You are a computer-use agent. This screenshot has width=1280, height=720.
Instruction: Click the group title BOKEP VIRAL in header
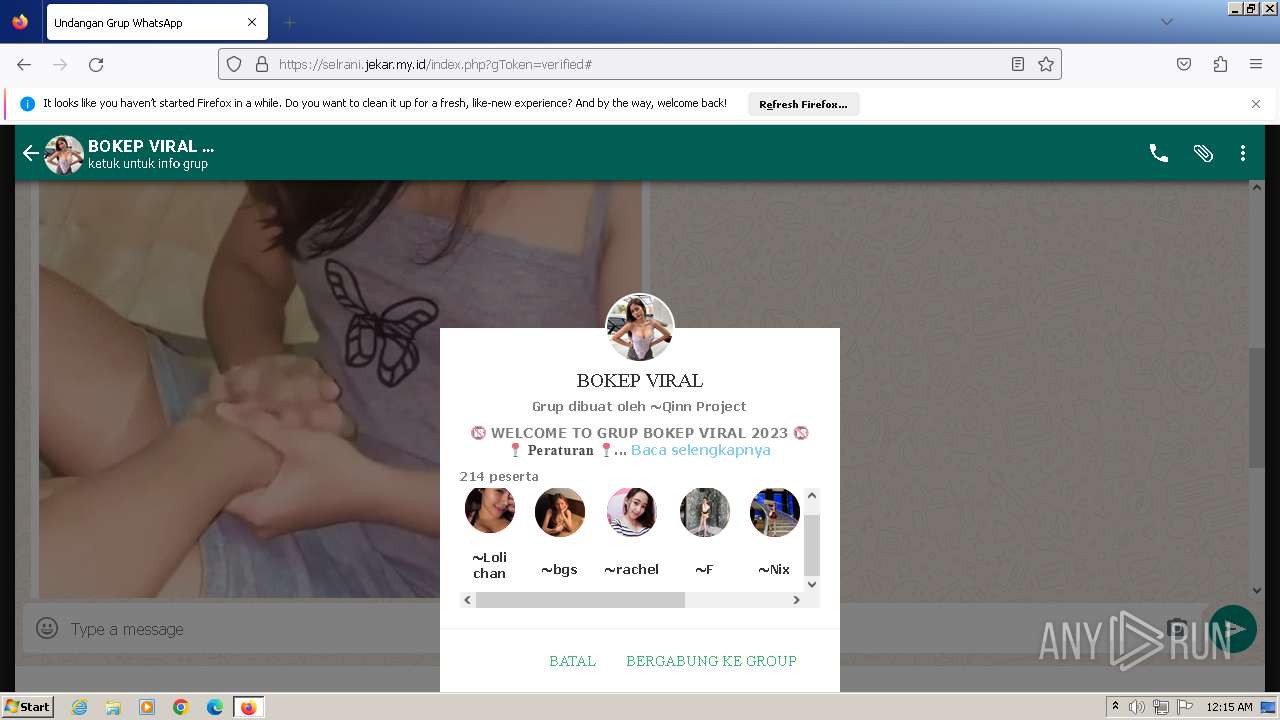pyautogui.click(x=151, y=146)
